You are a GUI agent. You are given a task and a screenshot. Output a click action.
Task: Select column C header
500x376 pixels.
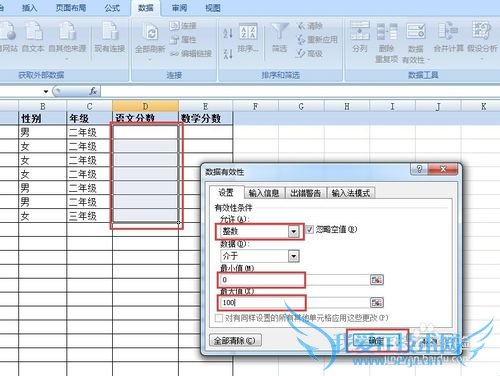[x=89, y=106]
